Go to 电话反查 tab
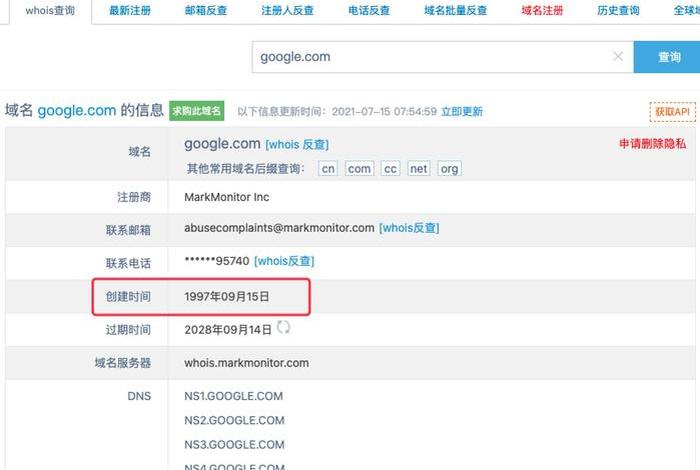The height and width of the screenshot is (470, 700). [x=369, y=11]
